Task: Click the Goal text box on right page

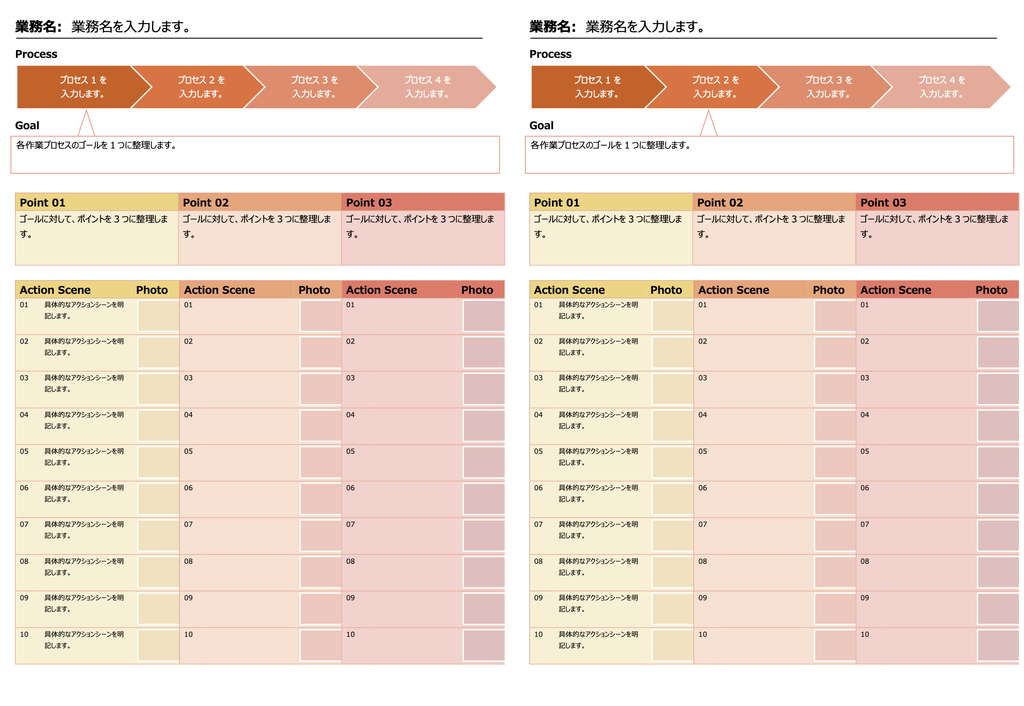Action: pyautogui.click(x=769, y=155)
